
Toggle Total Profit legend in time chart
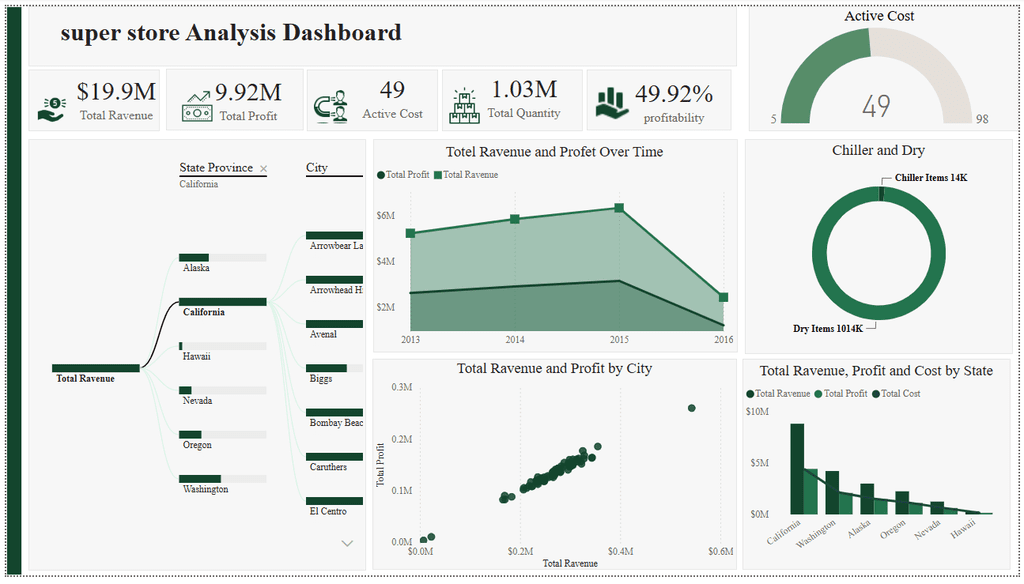(x=403, y=175)
